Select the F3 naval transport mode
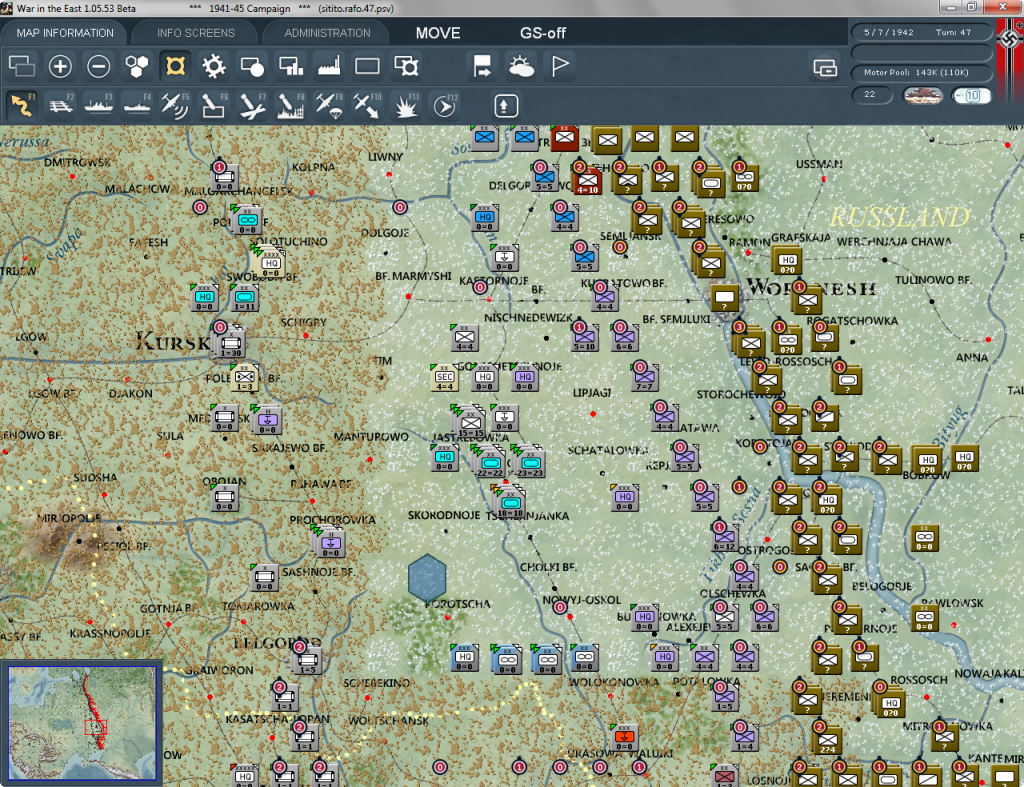The width and height of the screenshot is (1024, 787). pyautogui.click(x=99, y=106)
